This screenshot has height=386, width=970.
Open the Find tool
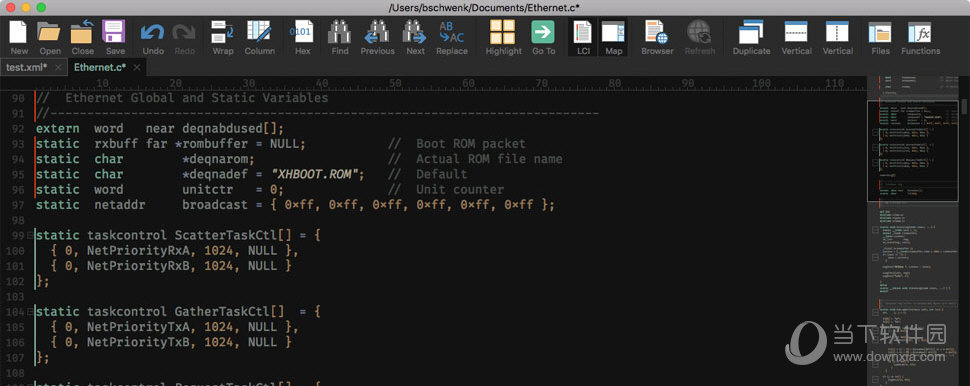340,37
